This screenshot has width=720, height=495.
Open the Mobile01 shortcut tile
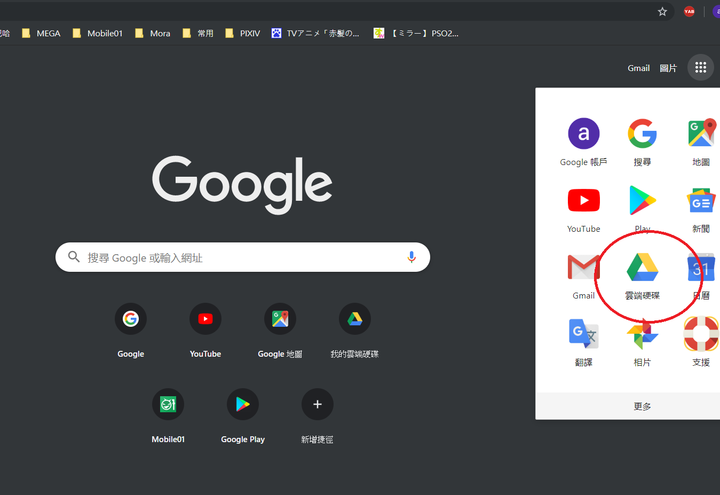pyautogui.click(x=168, y=416)
